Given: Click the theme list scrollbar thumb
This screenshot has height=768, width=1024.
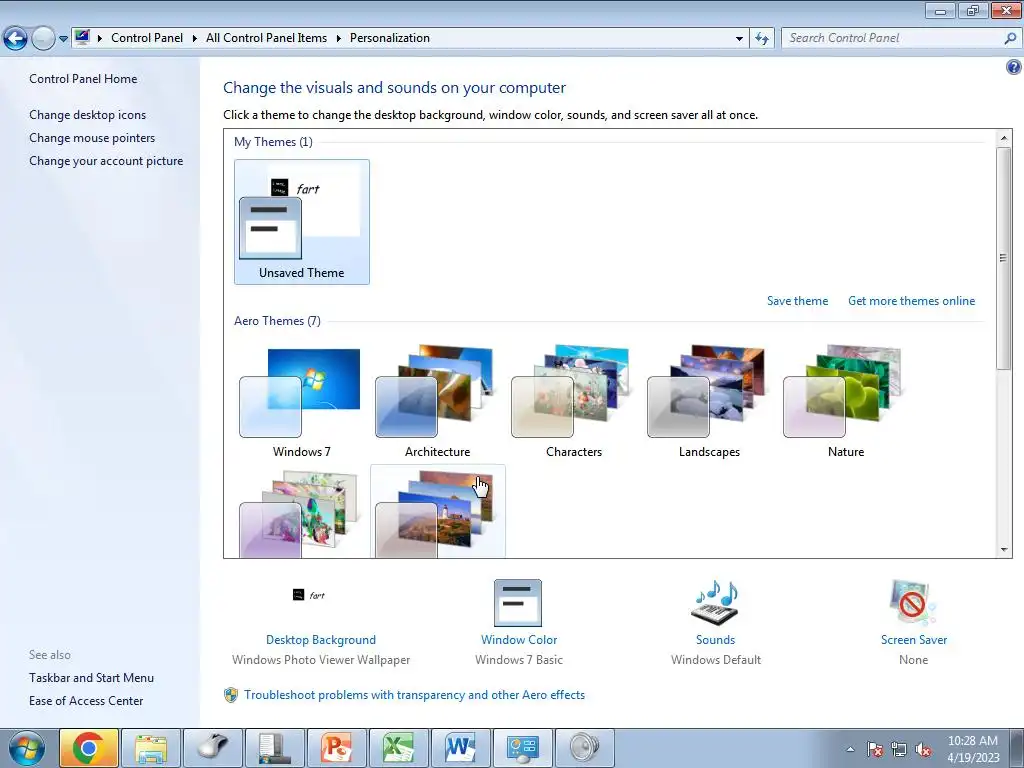Looking at the screenshot, I should [1004, 258].
